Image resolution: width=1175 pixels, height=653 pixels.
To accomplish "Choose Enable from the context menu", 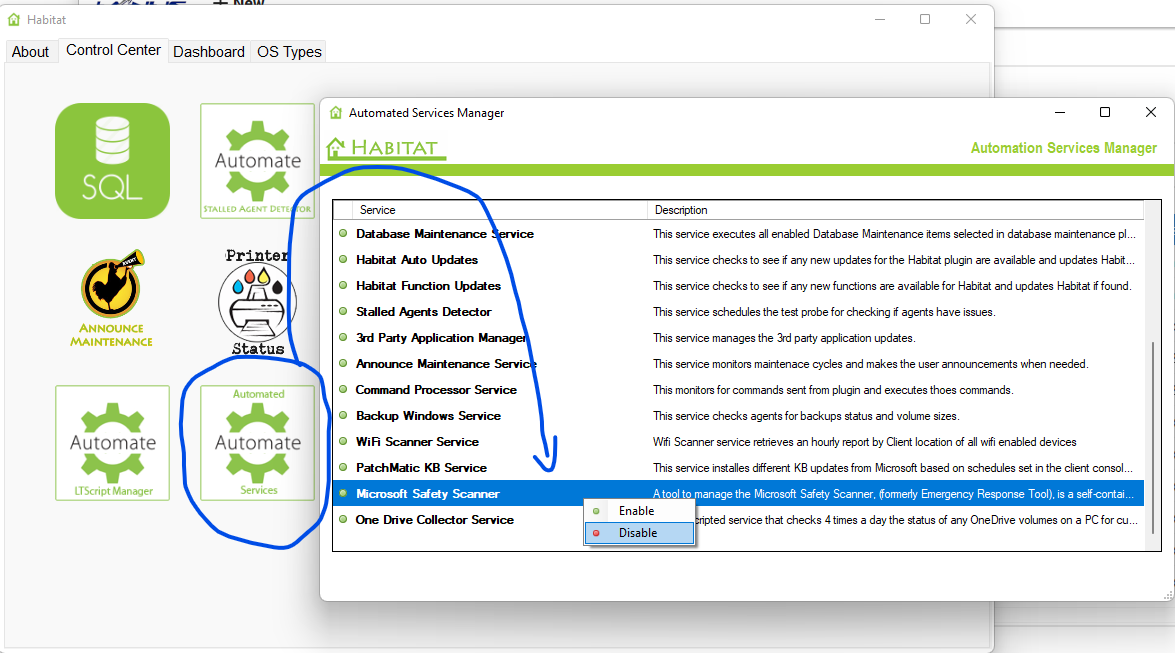I will pos(639,511).
